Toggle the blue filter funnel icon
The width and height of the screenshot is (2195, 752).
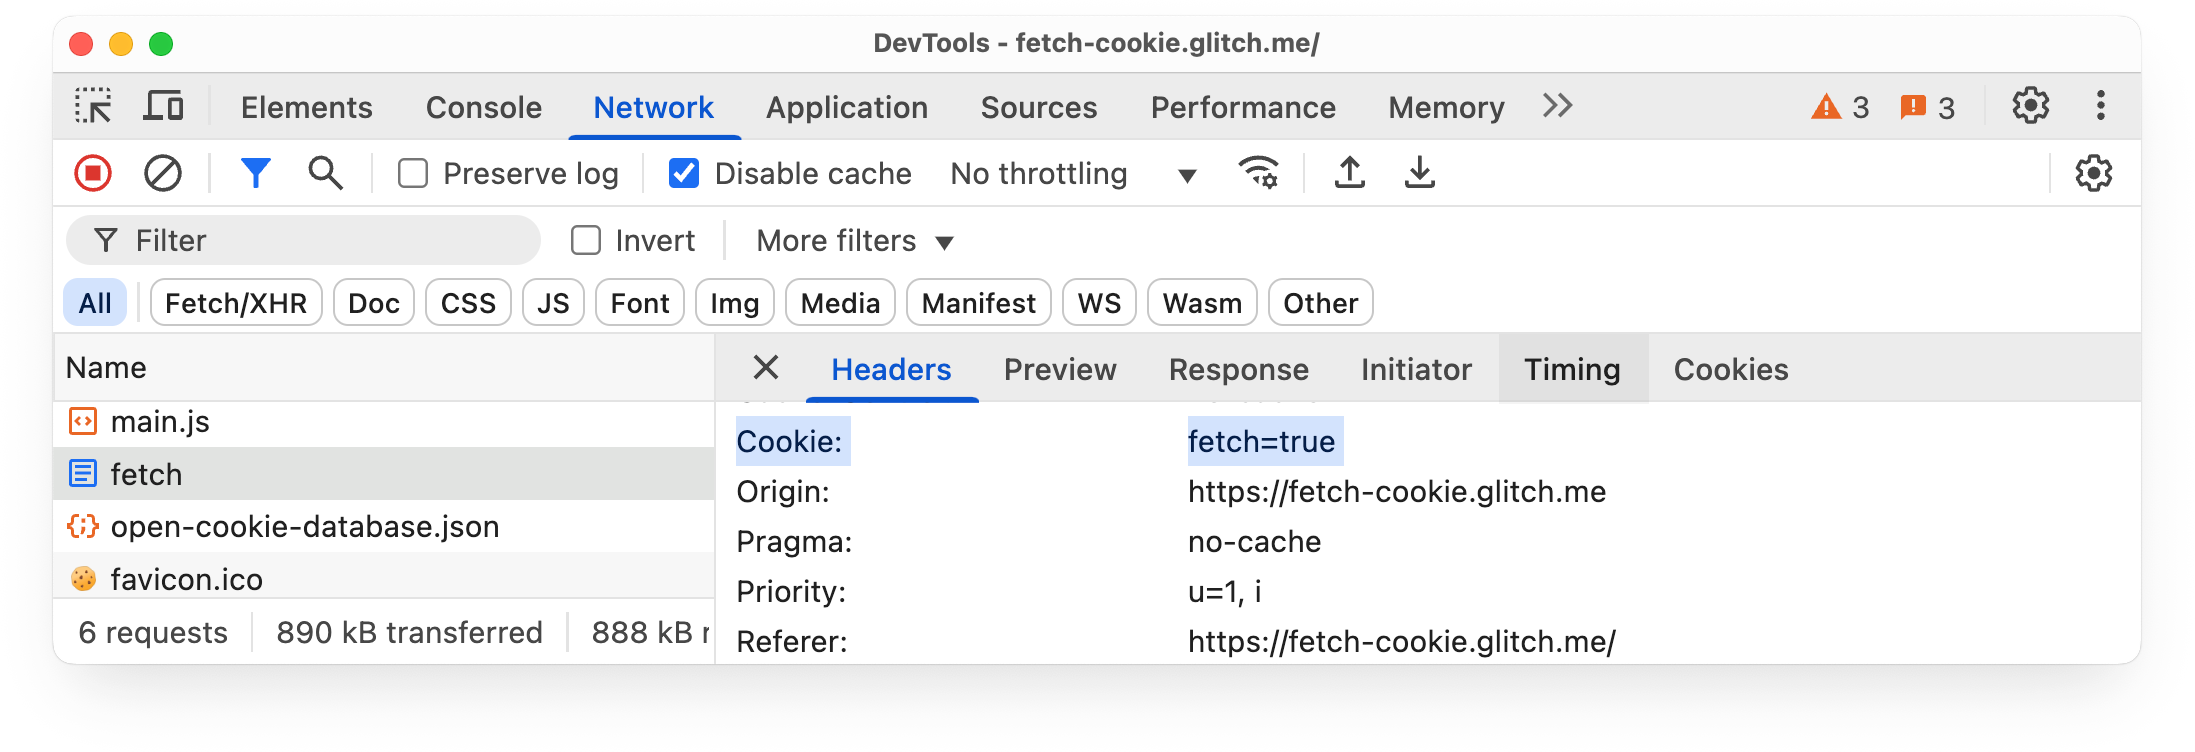pos(256,173)
